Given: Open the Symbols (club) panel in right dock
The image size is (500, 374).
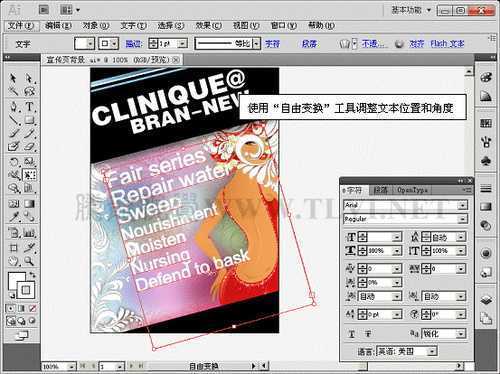Looking at the screenshot, I should click(x=486, y=161).
